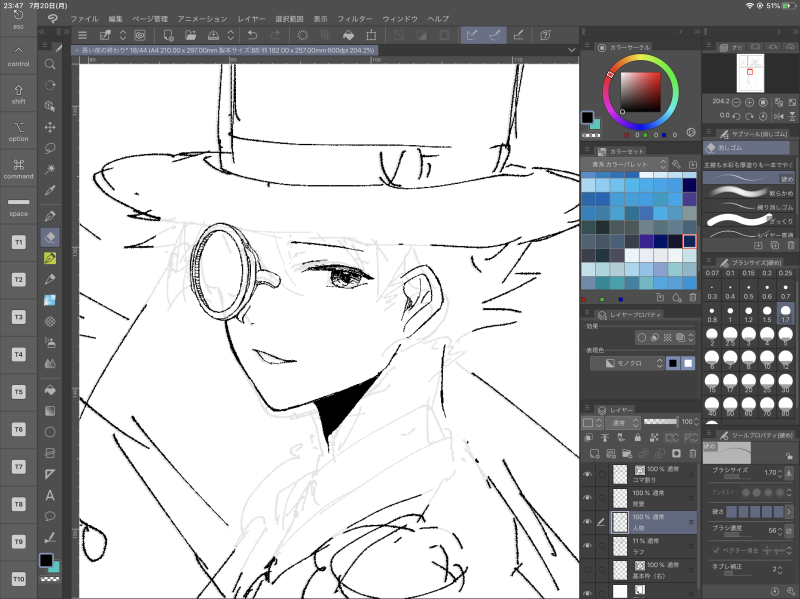Select the 練り消しゴム sub tool

click(748, 206)
